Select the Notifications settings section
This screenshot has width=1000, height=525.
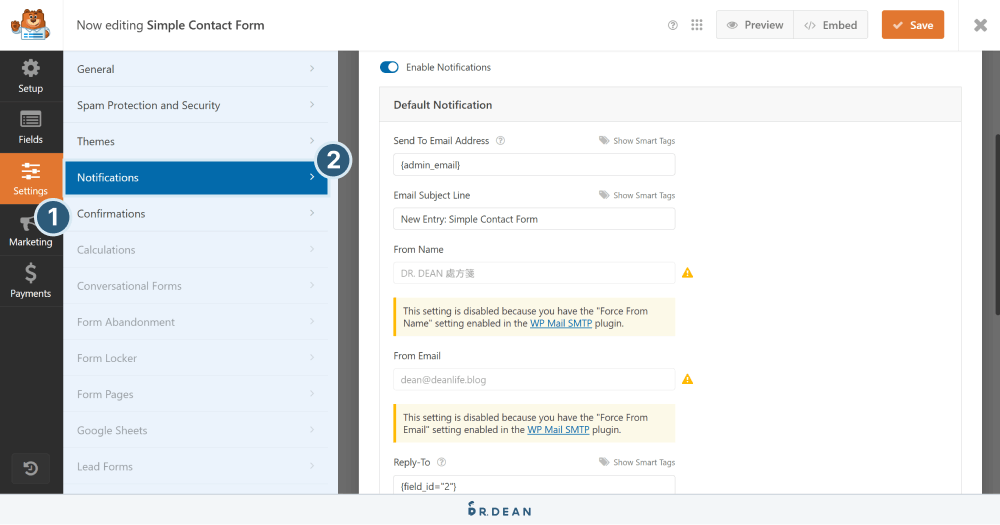[196, 177]
